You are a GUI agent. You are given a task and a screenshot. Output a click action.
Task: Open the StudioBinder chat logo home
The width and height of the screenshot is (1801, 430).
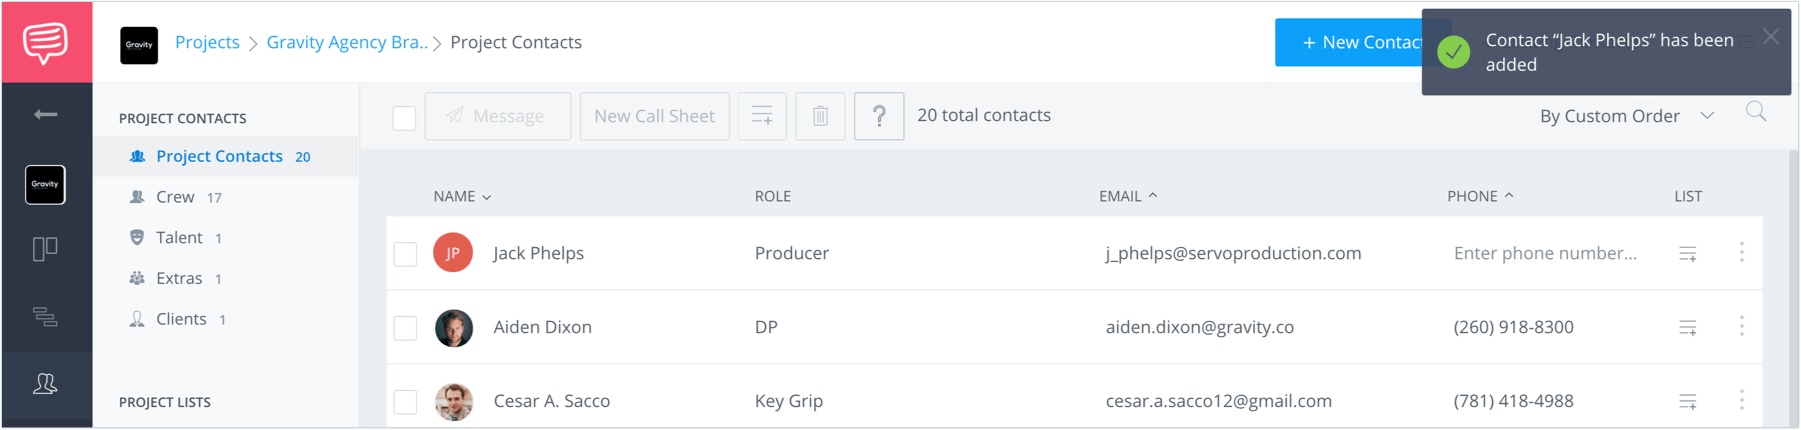click(46, 43)
